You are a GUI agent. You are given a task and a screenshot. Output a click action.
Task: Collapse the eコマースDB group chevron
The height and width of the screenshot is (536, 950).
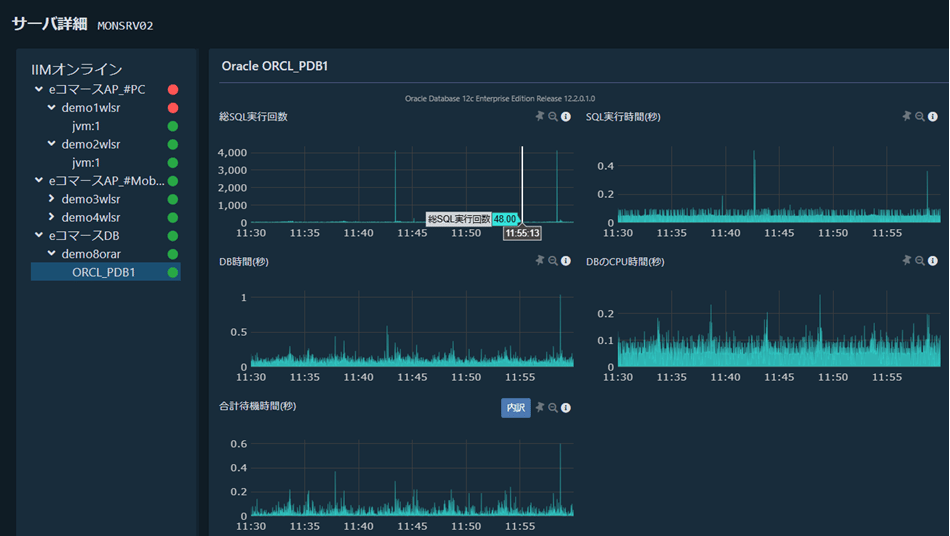tap(39, 235)
